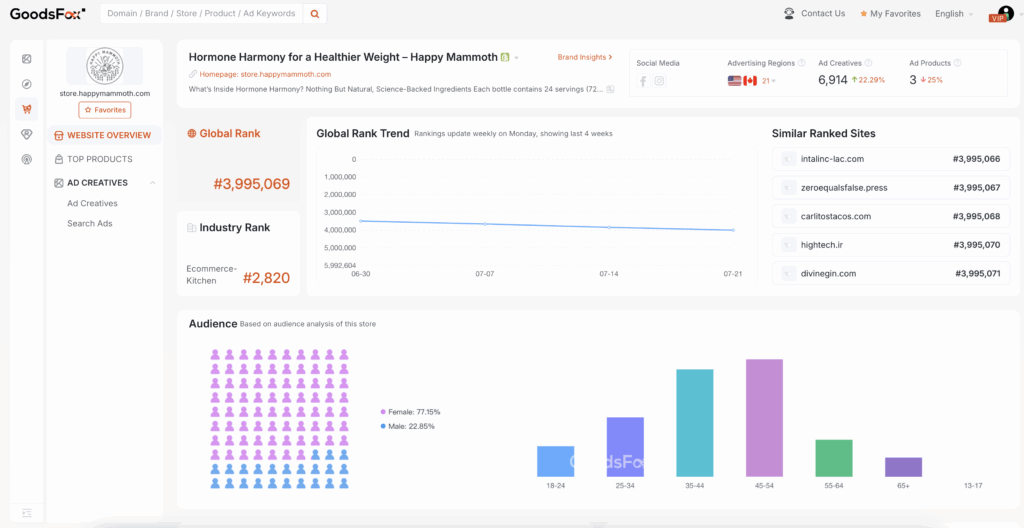Click the Favorites button under store logo

(104, 110)
